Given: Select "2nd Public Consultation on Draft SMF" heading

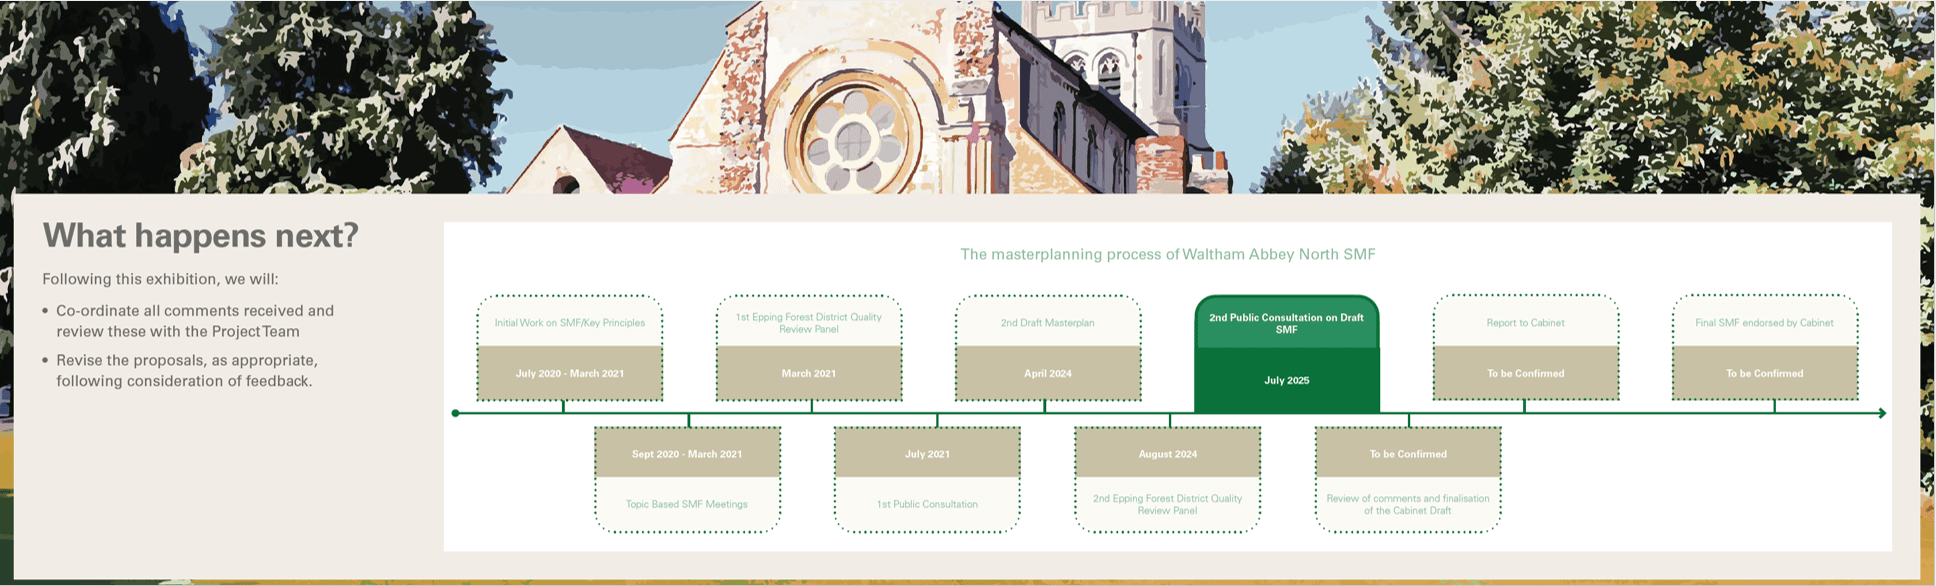Looking at the screenshot, I should (1287, 323).
